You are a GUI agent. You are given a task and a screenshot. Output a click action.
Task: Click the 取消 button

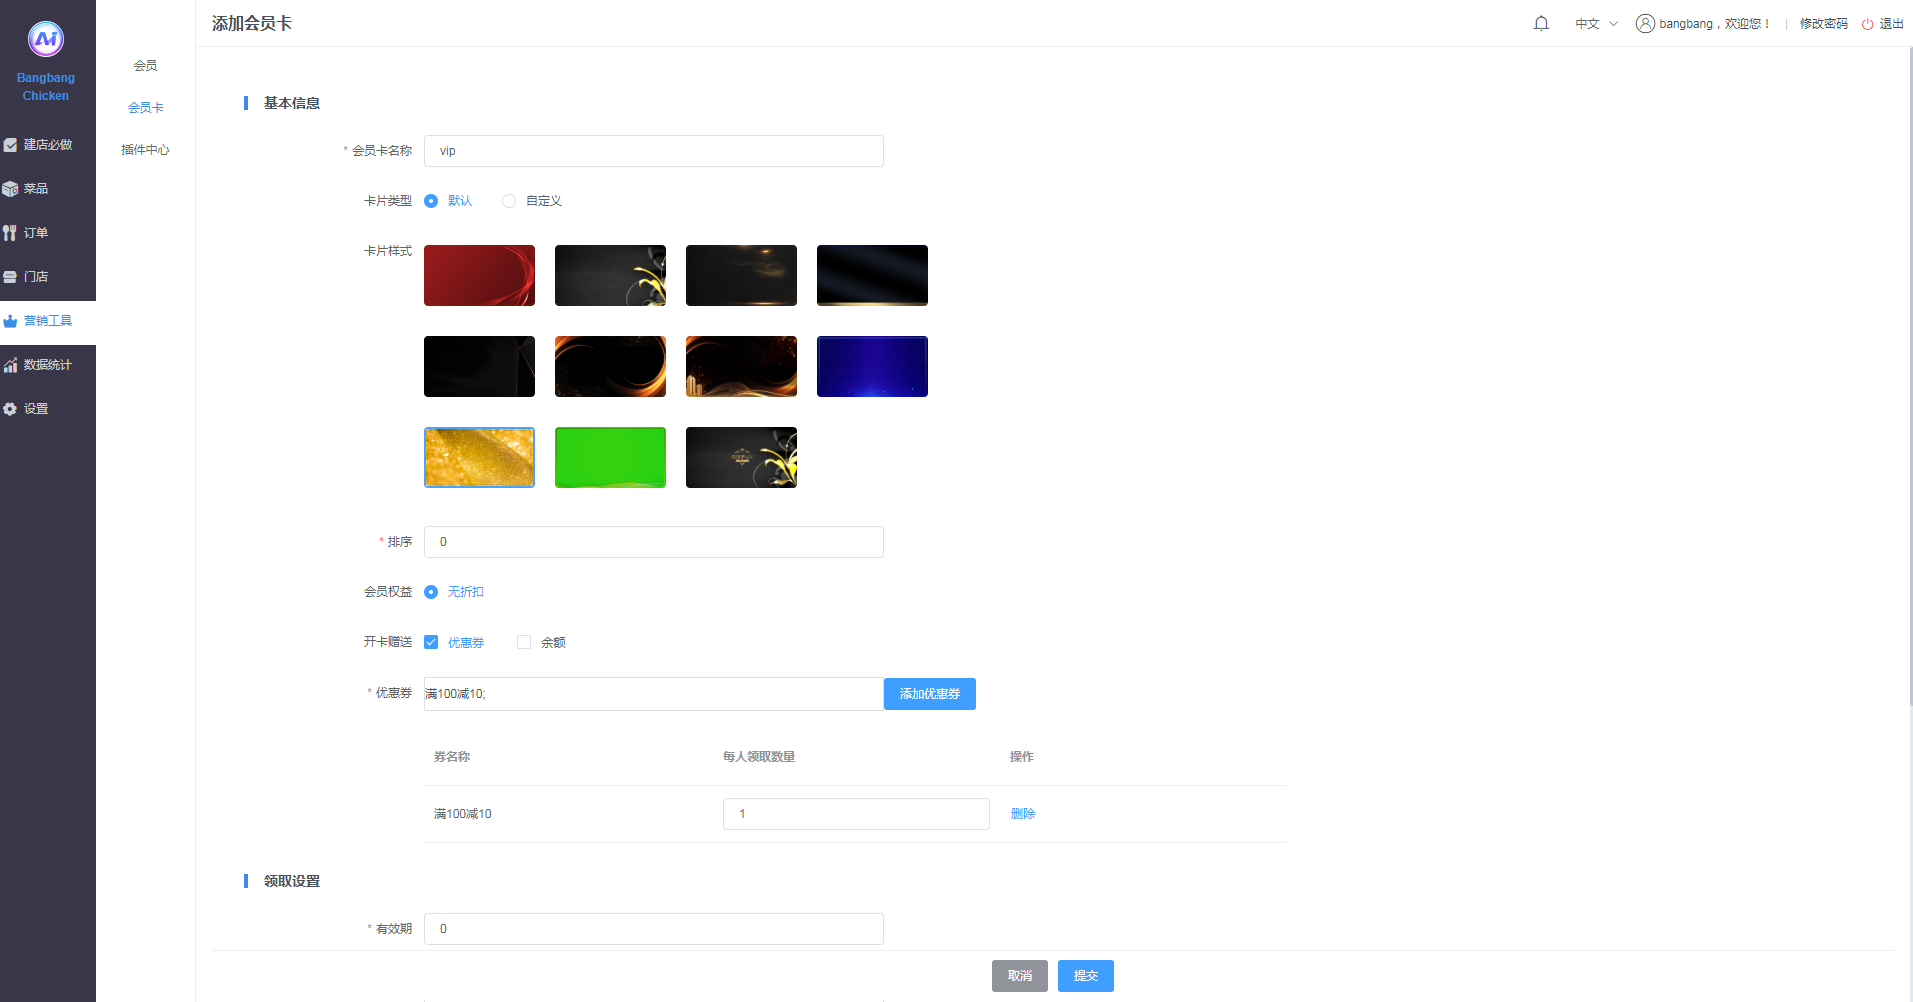[1020, 976]
